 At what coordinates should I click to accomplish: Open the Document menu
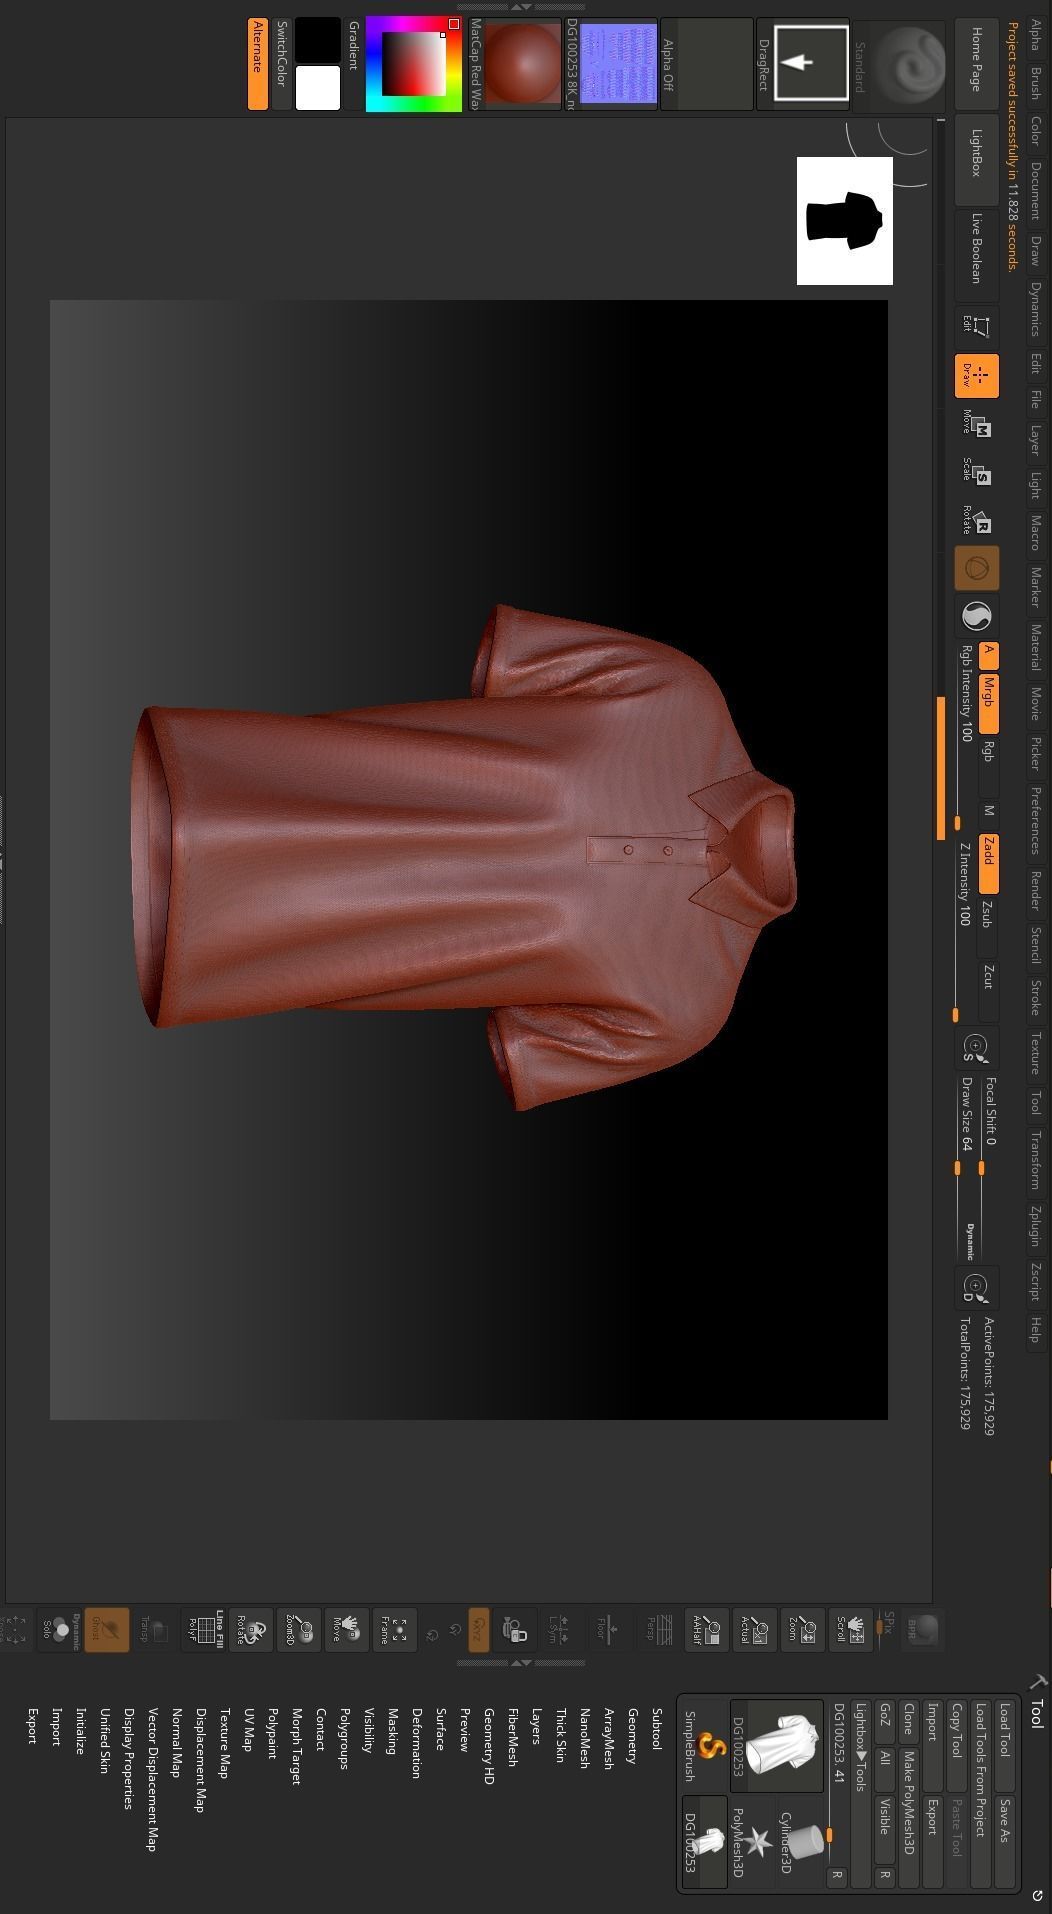coord(1035,191)
